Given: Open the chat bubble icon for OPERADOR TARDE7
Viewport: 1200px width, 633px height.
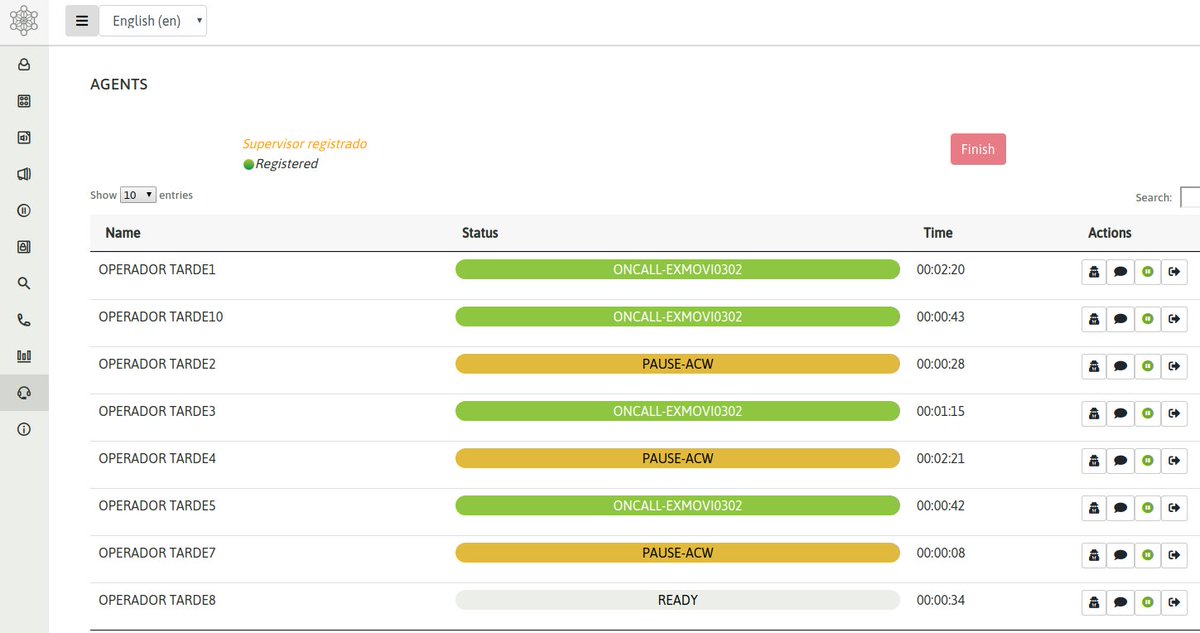Looking at the screenshot, I should [1121, 555].
